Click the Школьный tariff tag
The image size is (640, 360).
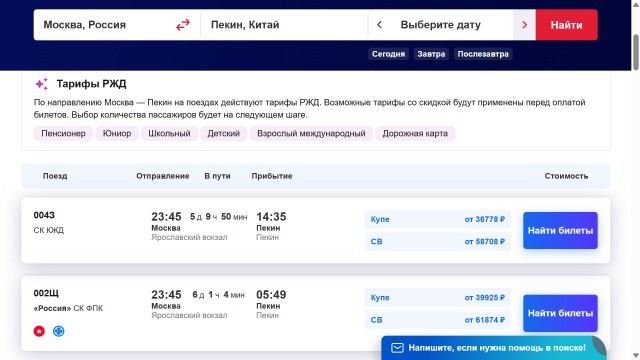click(x=169, y=133)
